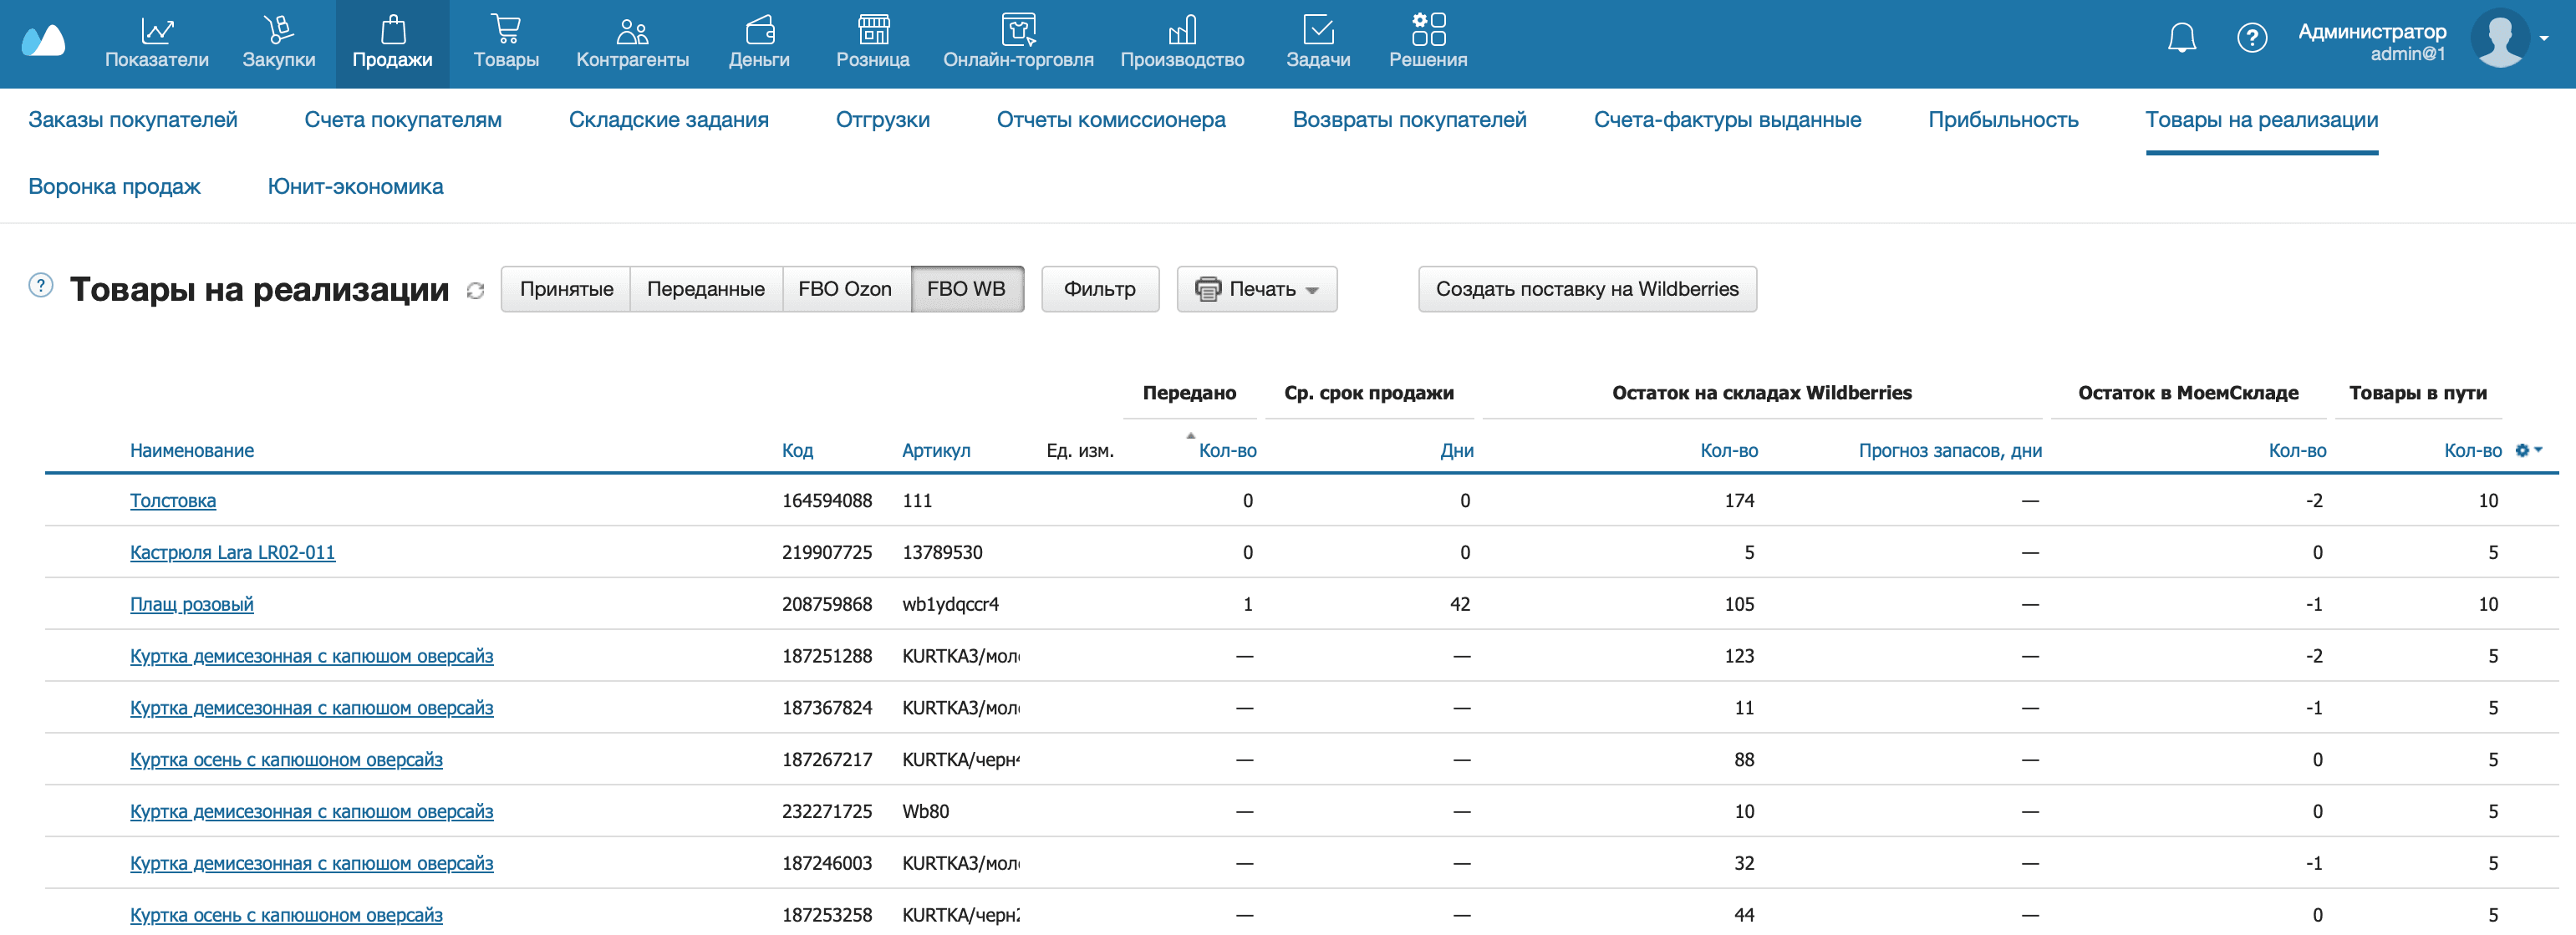Open the Плащ розовый product link
Screen dimensions: 2576x935
(x=191, y=604)
